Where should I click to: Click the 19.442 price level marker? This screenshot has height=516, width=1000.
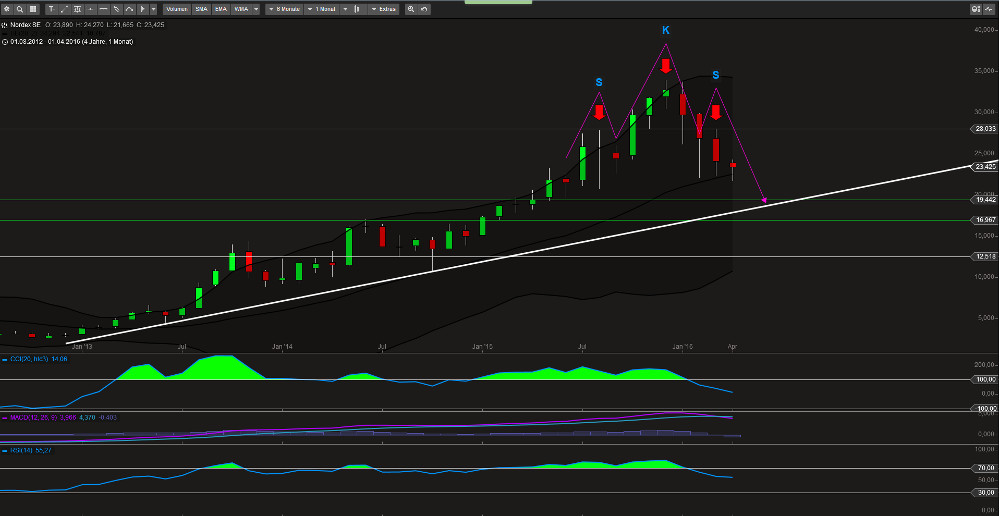point(982,200)
